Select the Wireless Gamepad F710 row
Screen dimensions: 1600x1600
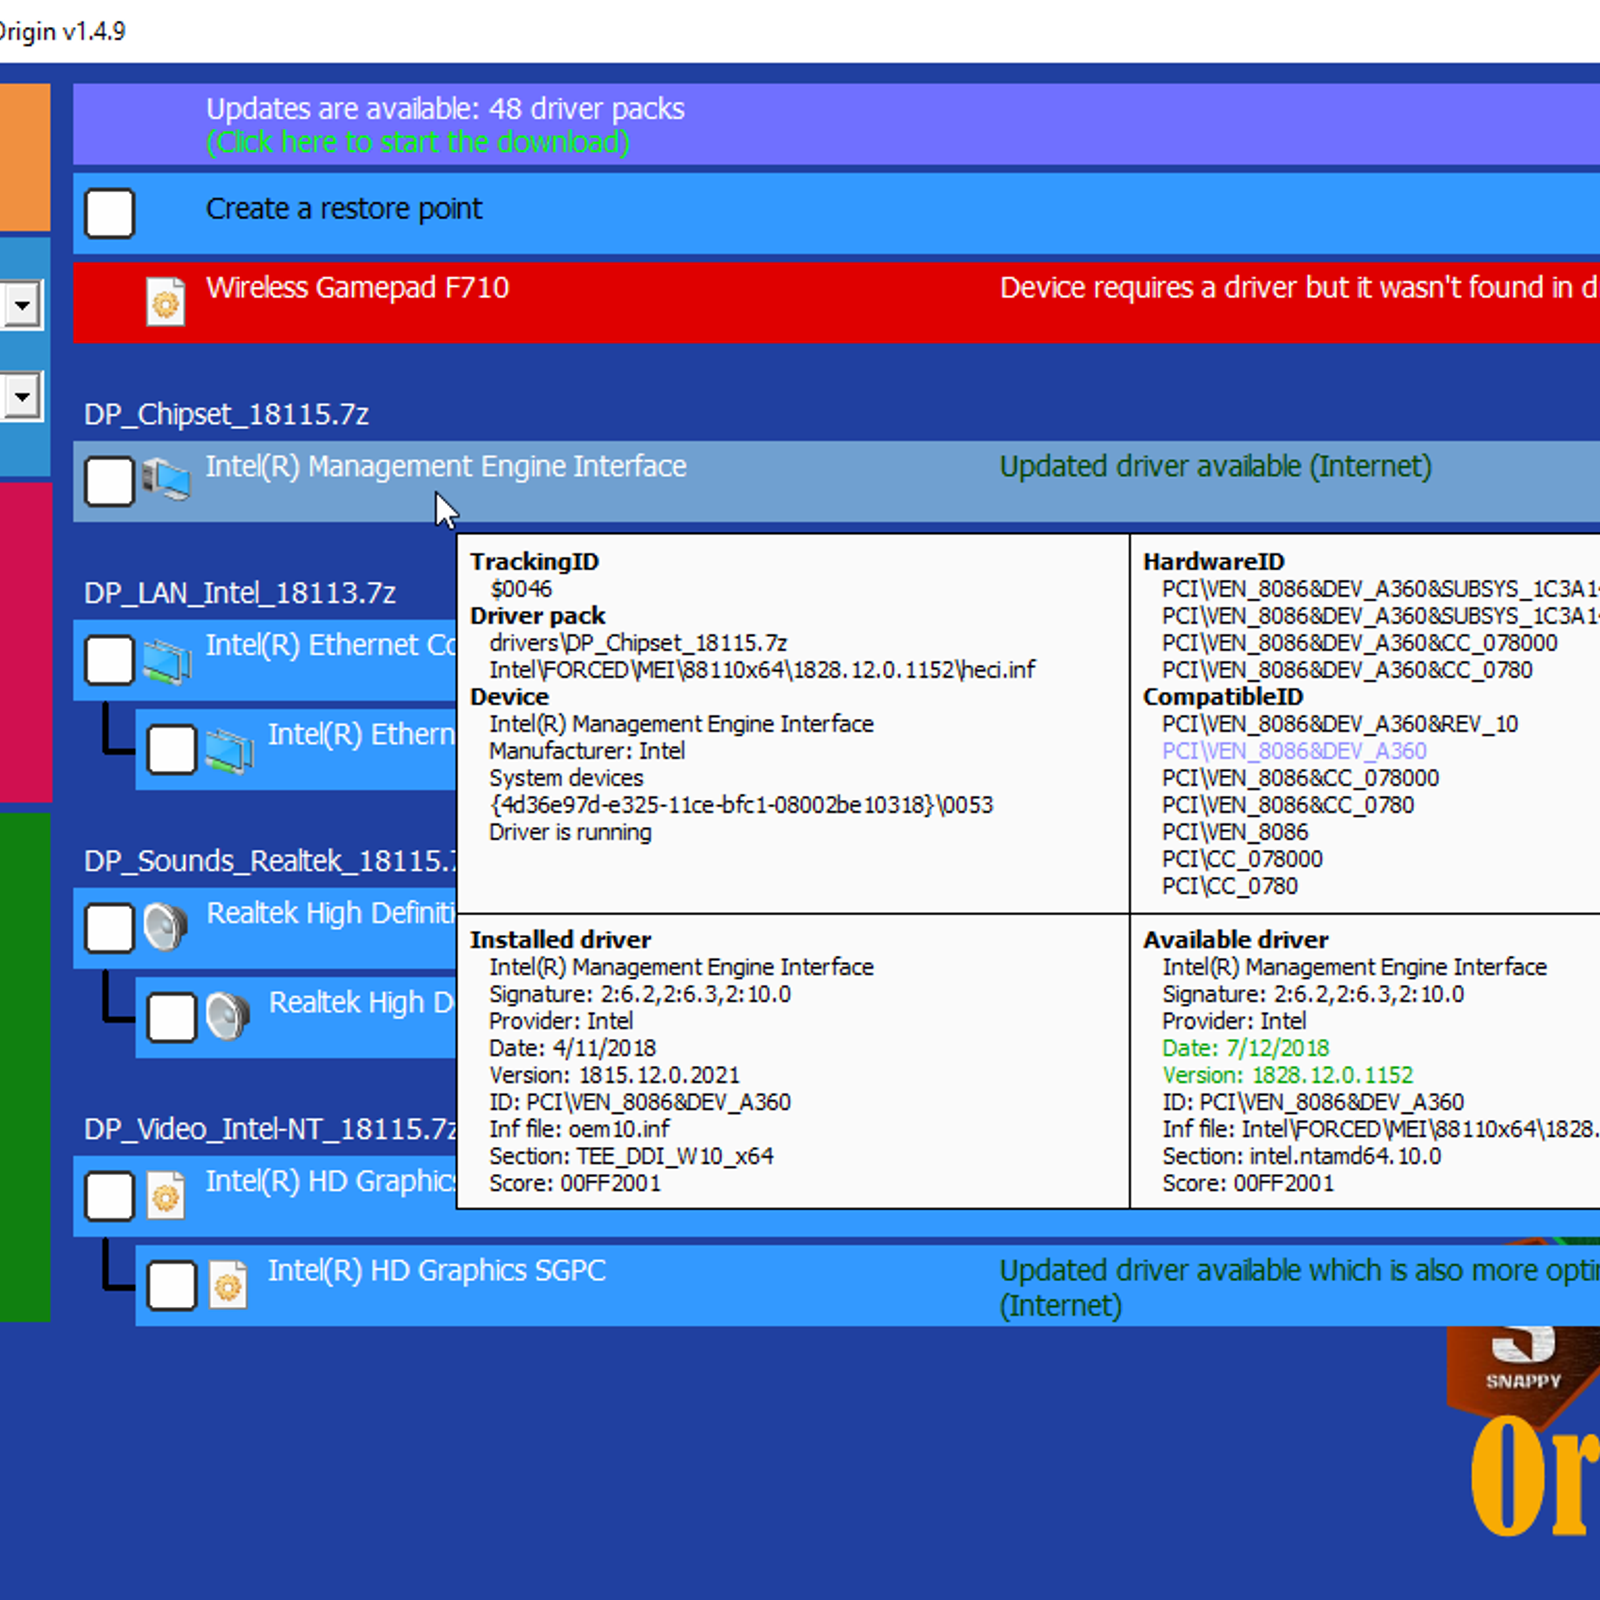click(836, 302)
